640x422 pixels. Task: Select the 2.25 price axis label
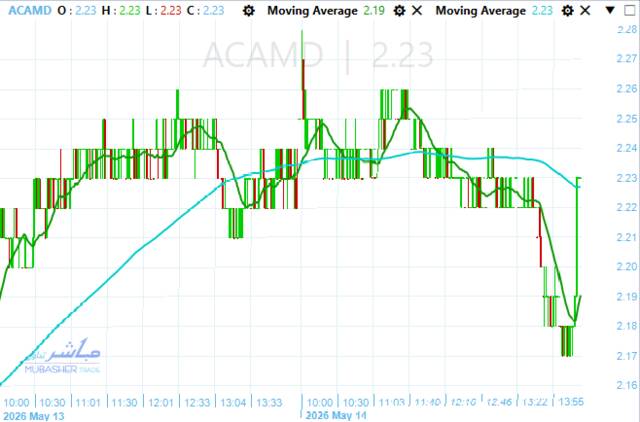(x=627, y=119)
